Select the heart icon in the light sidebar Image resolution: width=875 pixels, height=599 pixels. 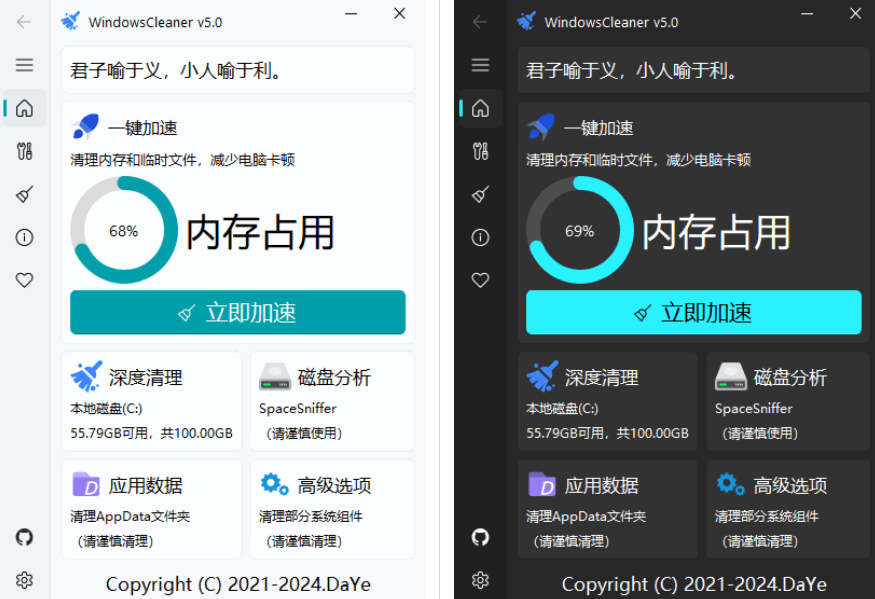24,280
